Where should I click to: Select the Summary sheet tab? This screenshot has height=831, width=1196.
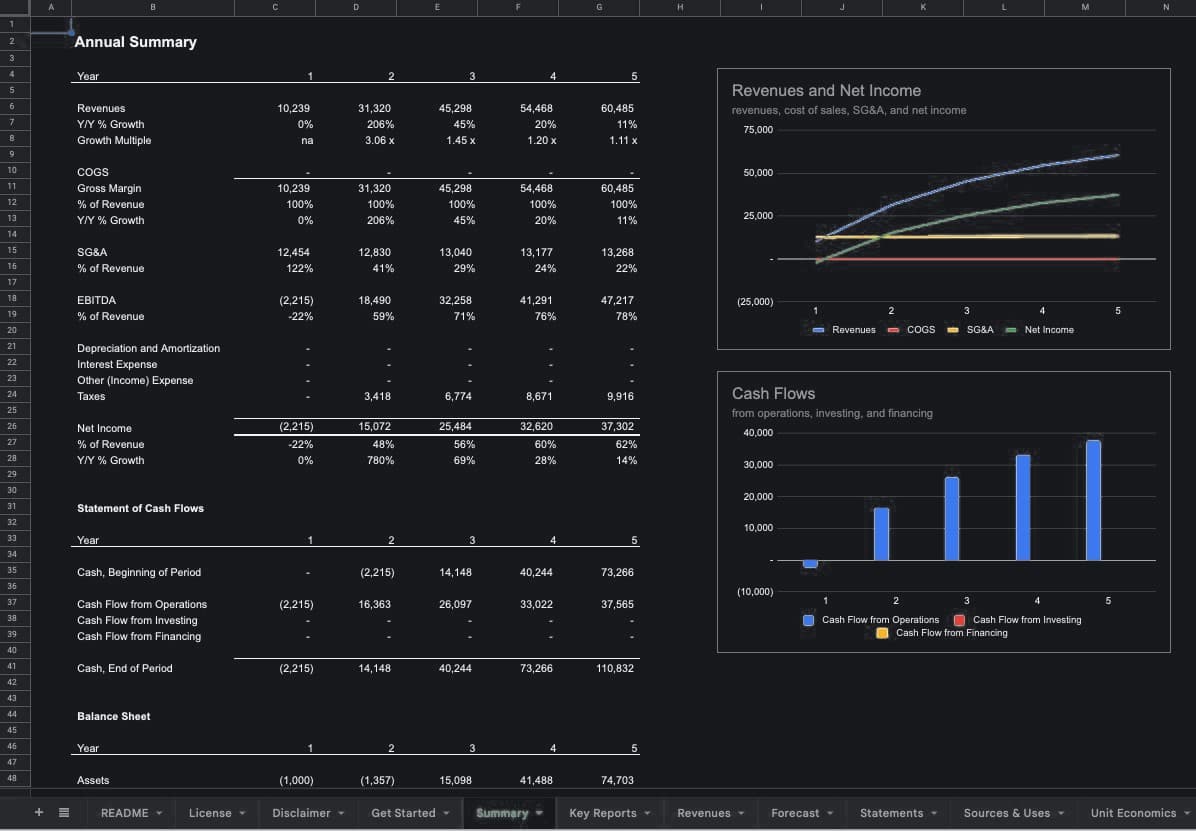coord(510,813)
